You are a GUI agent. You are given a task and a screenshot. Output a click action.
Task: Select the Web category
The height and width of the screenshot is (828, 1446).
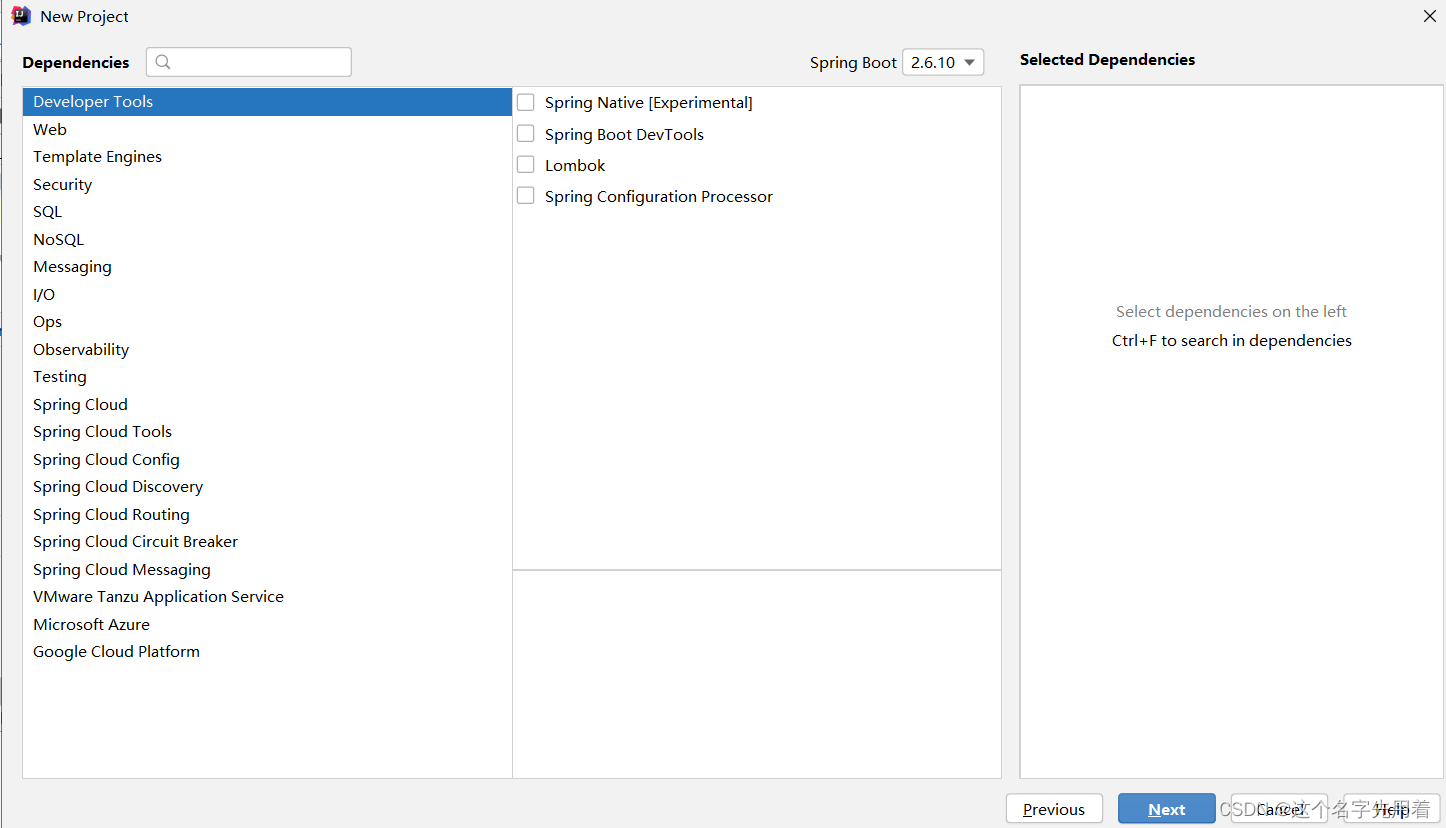[x=267, y=129]
